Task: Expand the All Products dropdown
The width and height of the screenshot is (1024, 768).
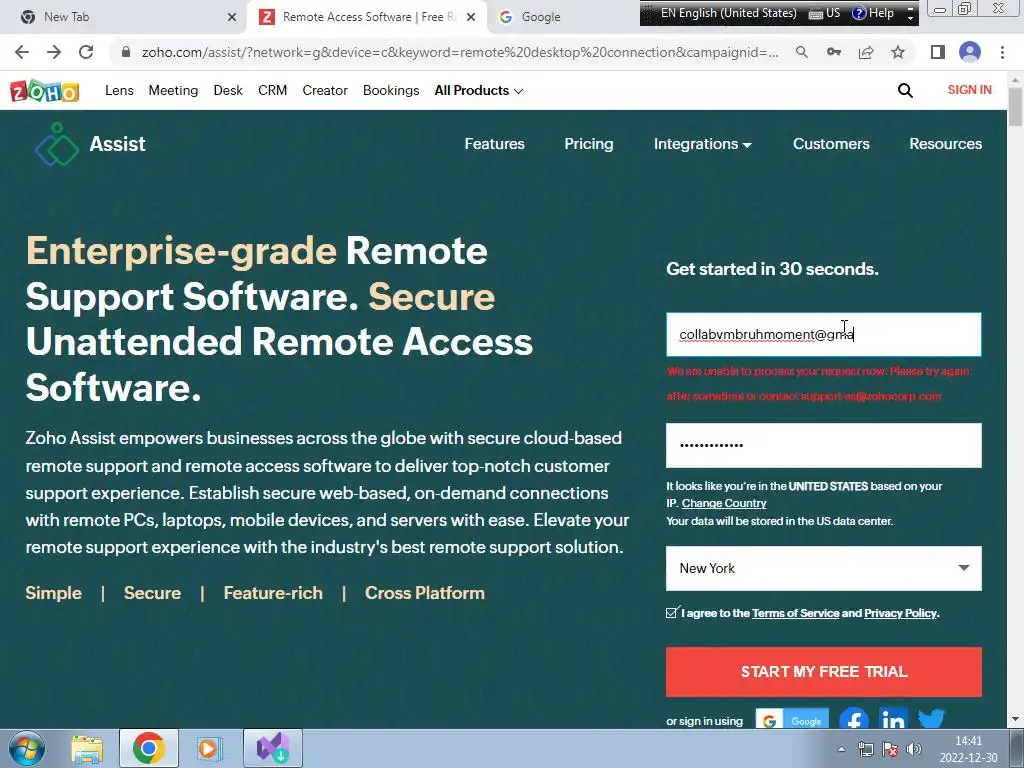Action: [x=479, y=91]
